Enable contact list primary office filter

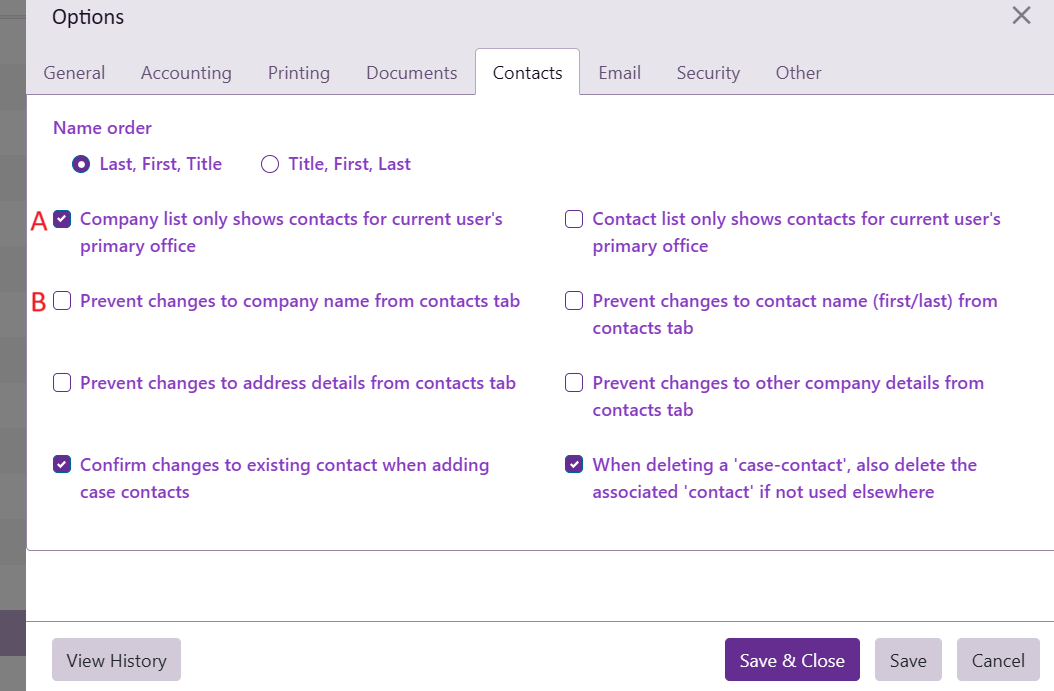[x=574, y=219]
